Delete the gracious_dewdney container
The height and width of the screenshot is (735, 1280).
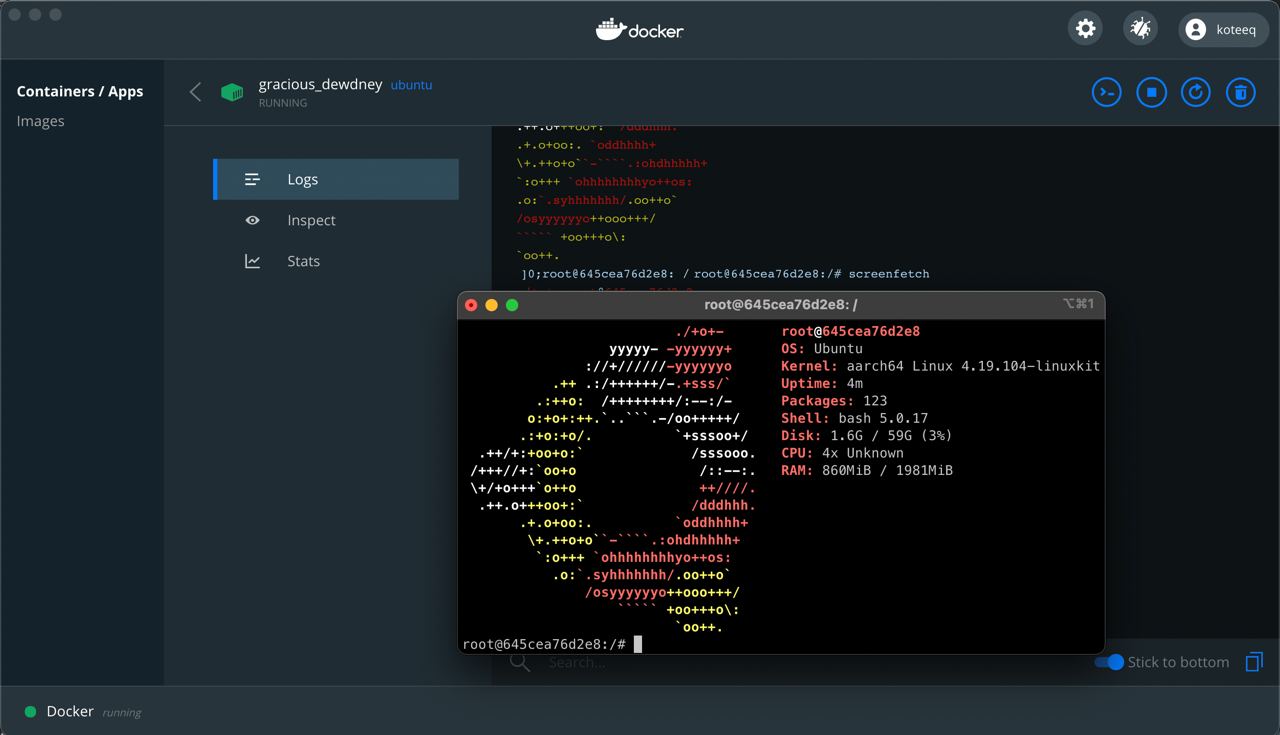(1240, 93)
